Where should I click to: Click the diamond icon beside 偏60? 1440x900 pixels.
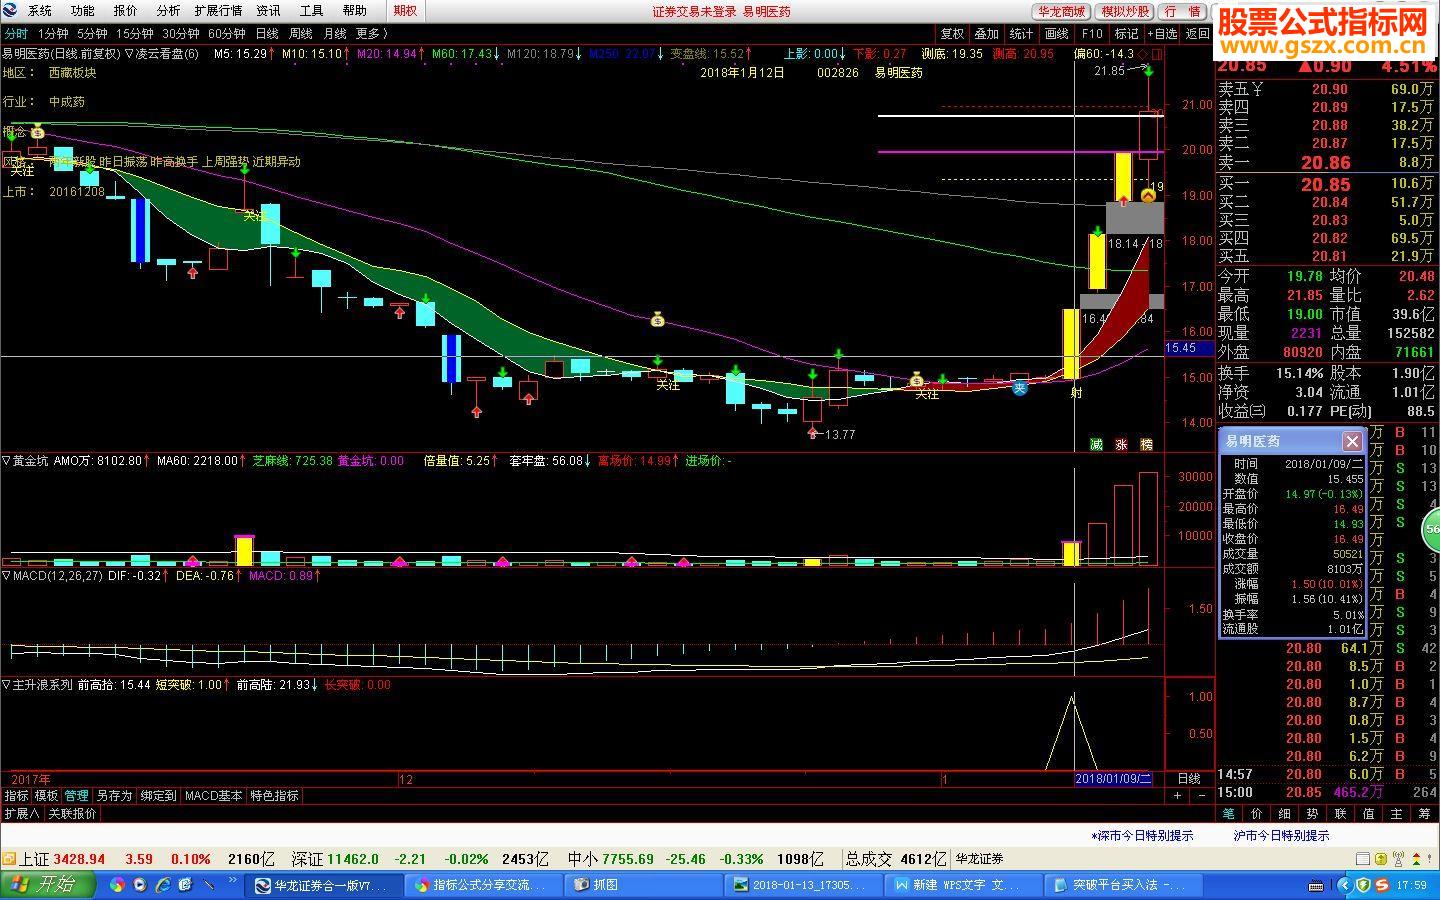[x=1144, y=54]
